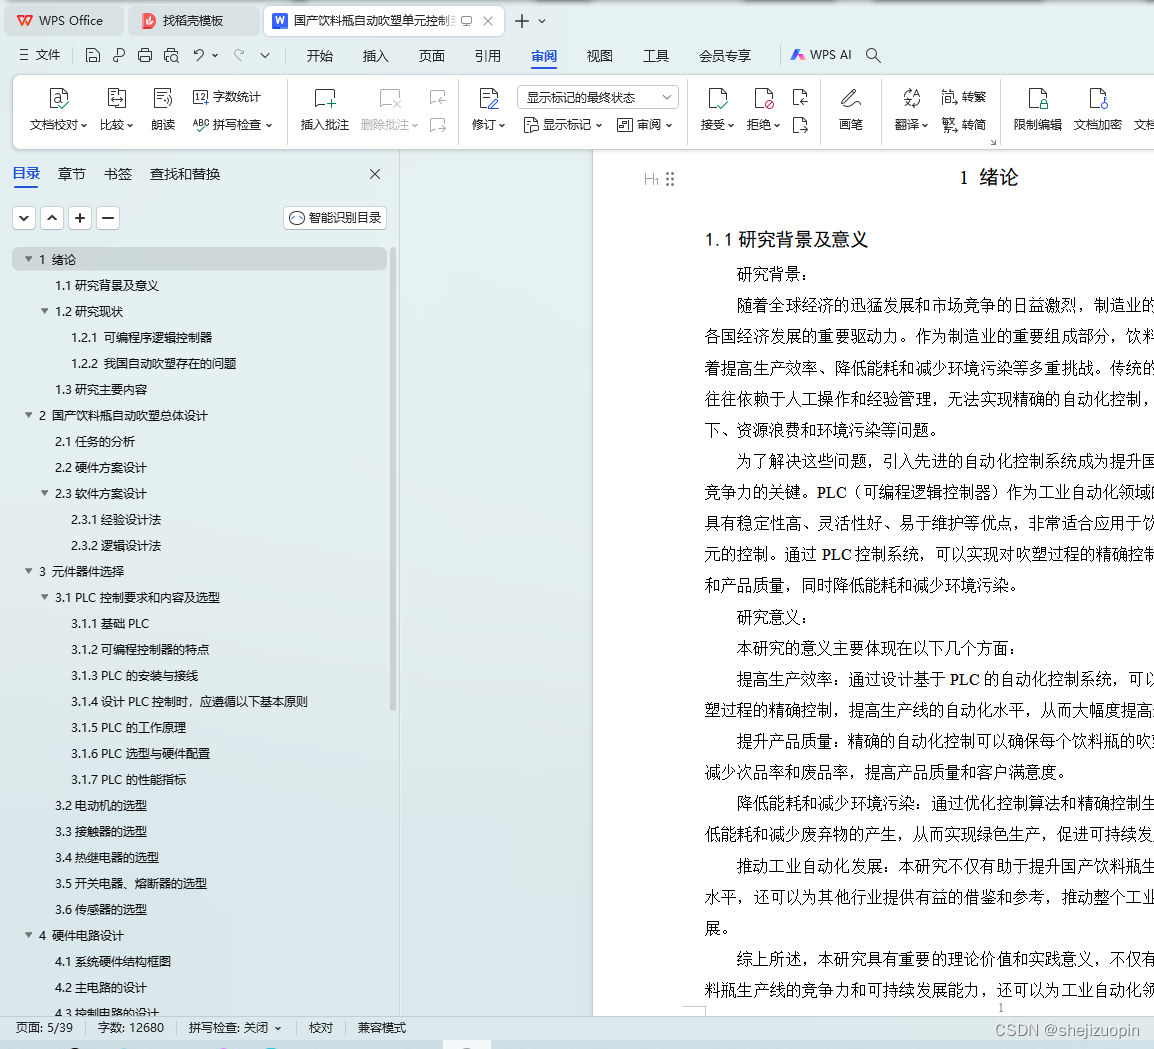Screen dimensions: 1154x1049
Task: Click the Print icon in quick toolbar
Action: (x=145, y=55)
